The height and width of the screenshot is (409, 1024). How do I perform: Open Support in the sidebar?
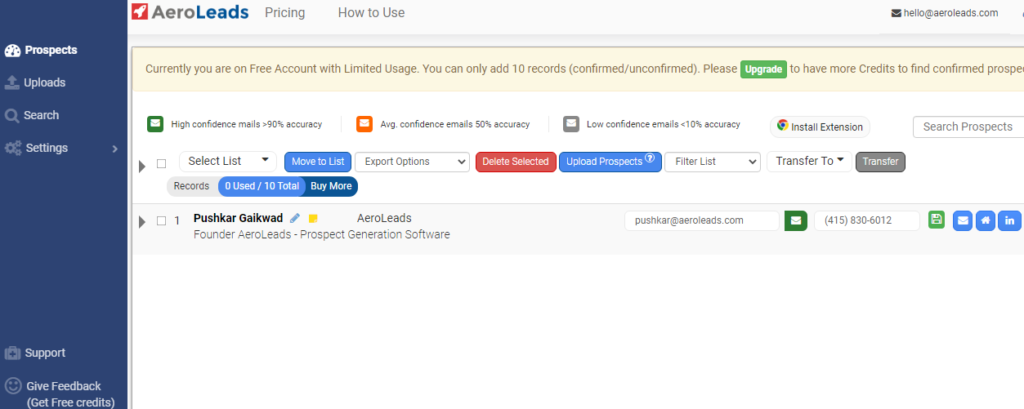coord(35,353)
